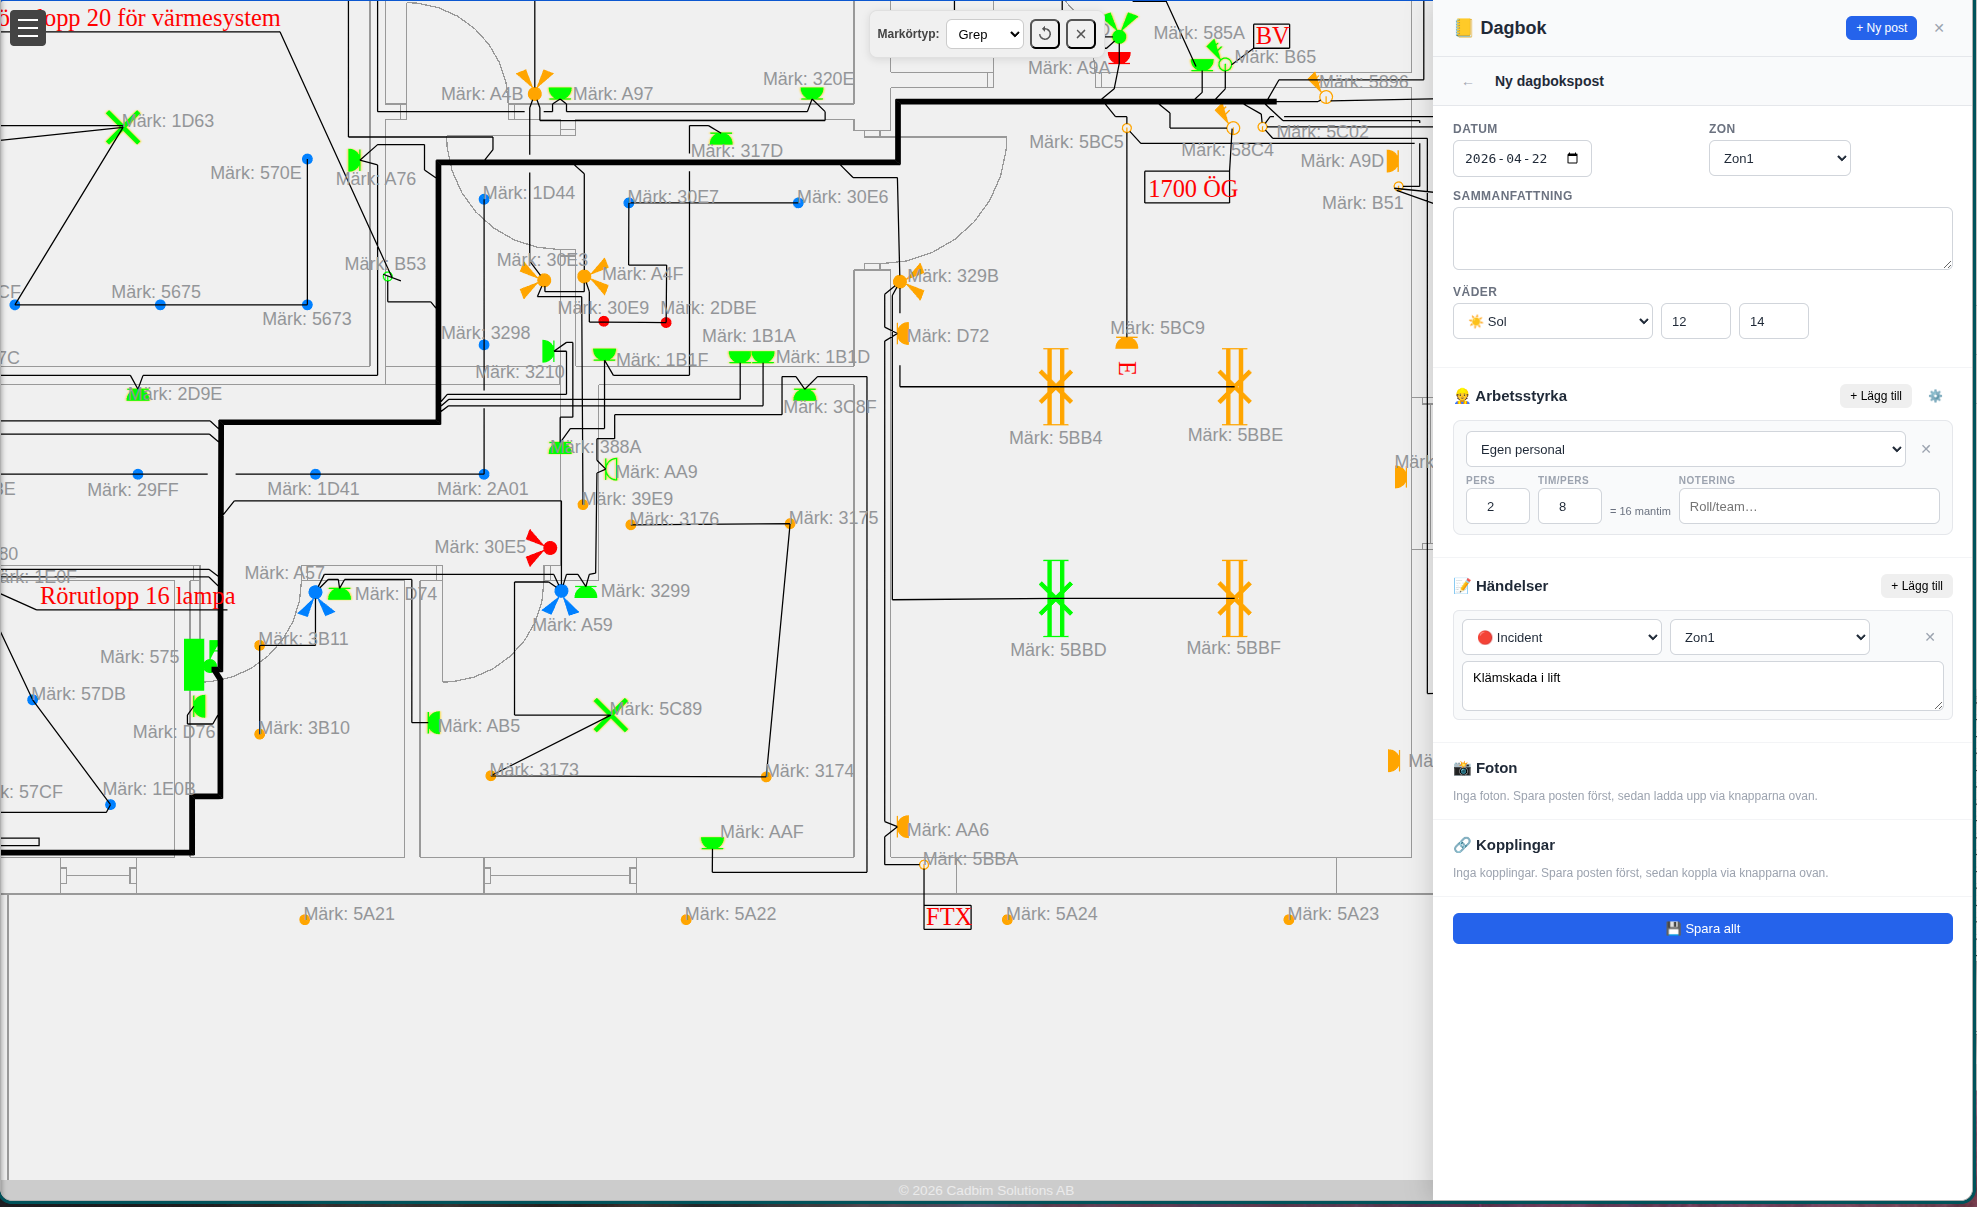Click Lägg till beside Händelser

click(1916, 586)
